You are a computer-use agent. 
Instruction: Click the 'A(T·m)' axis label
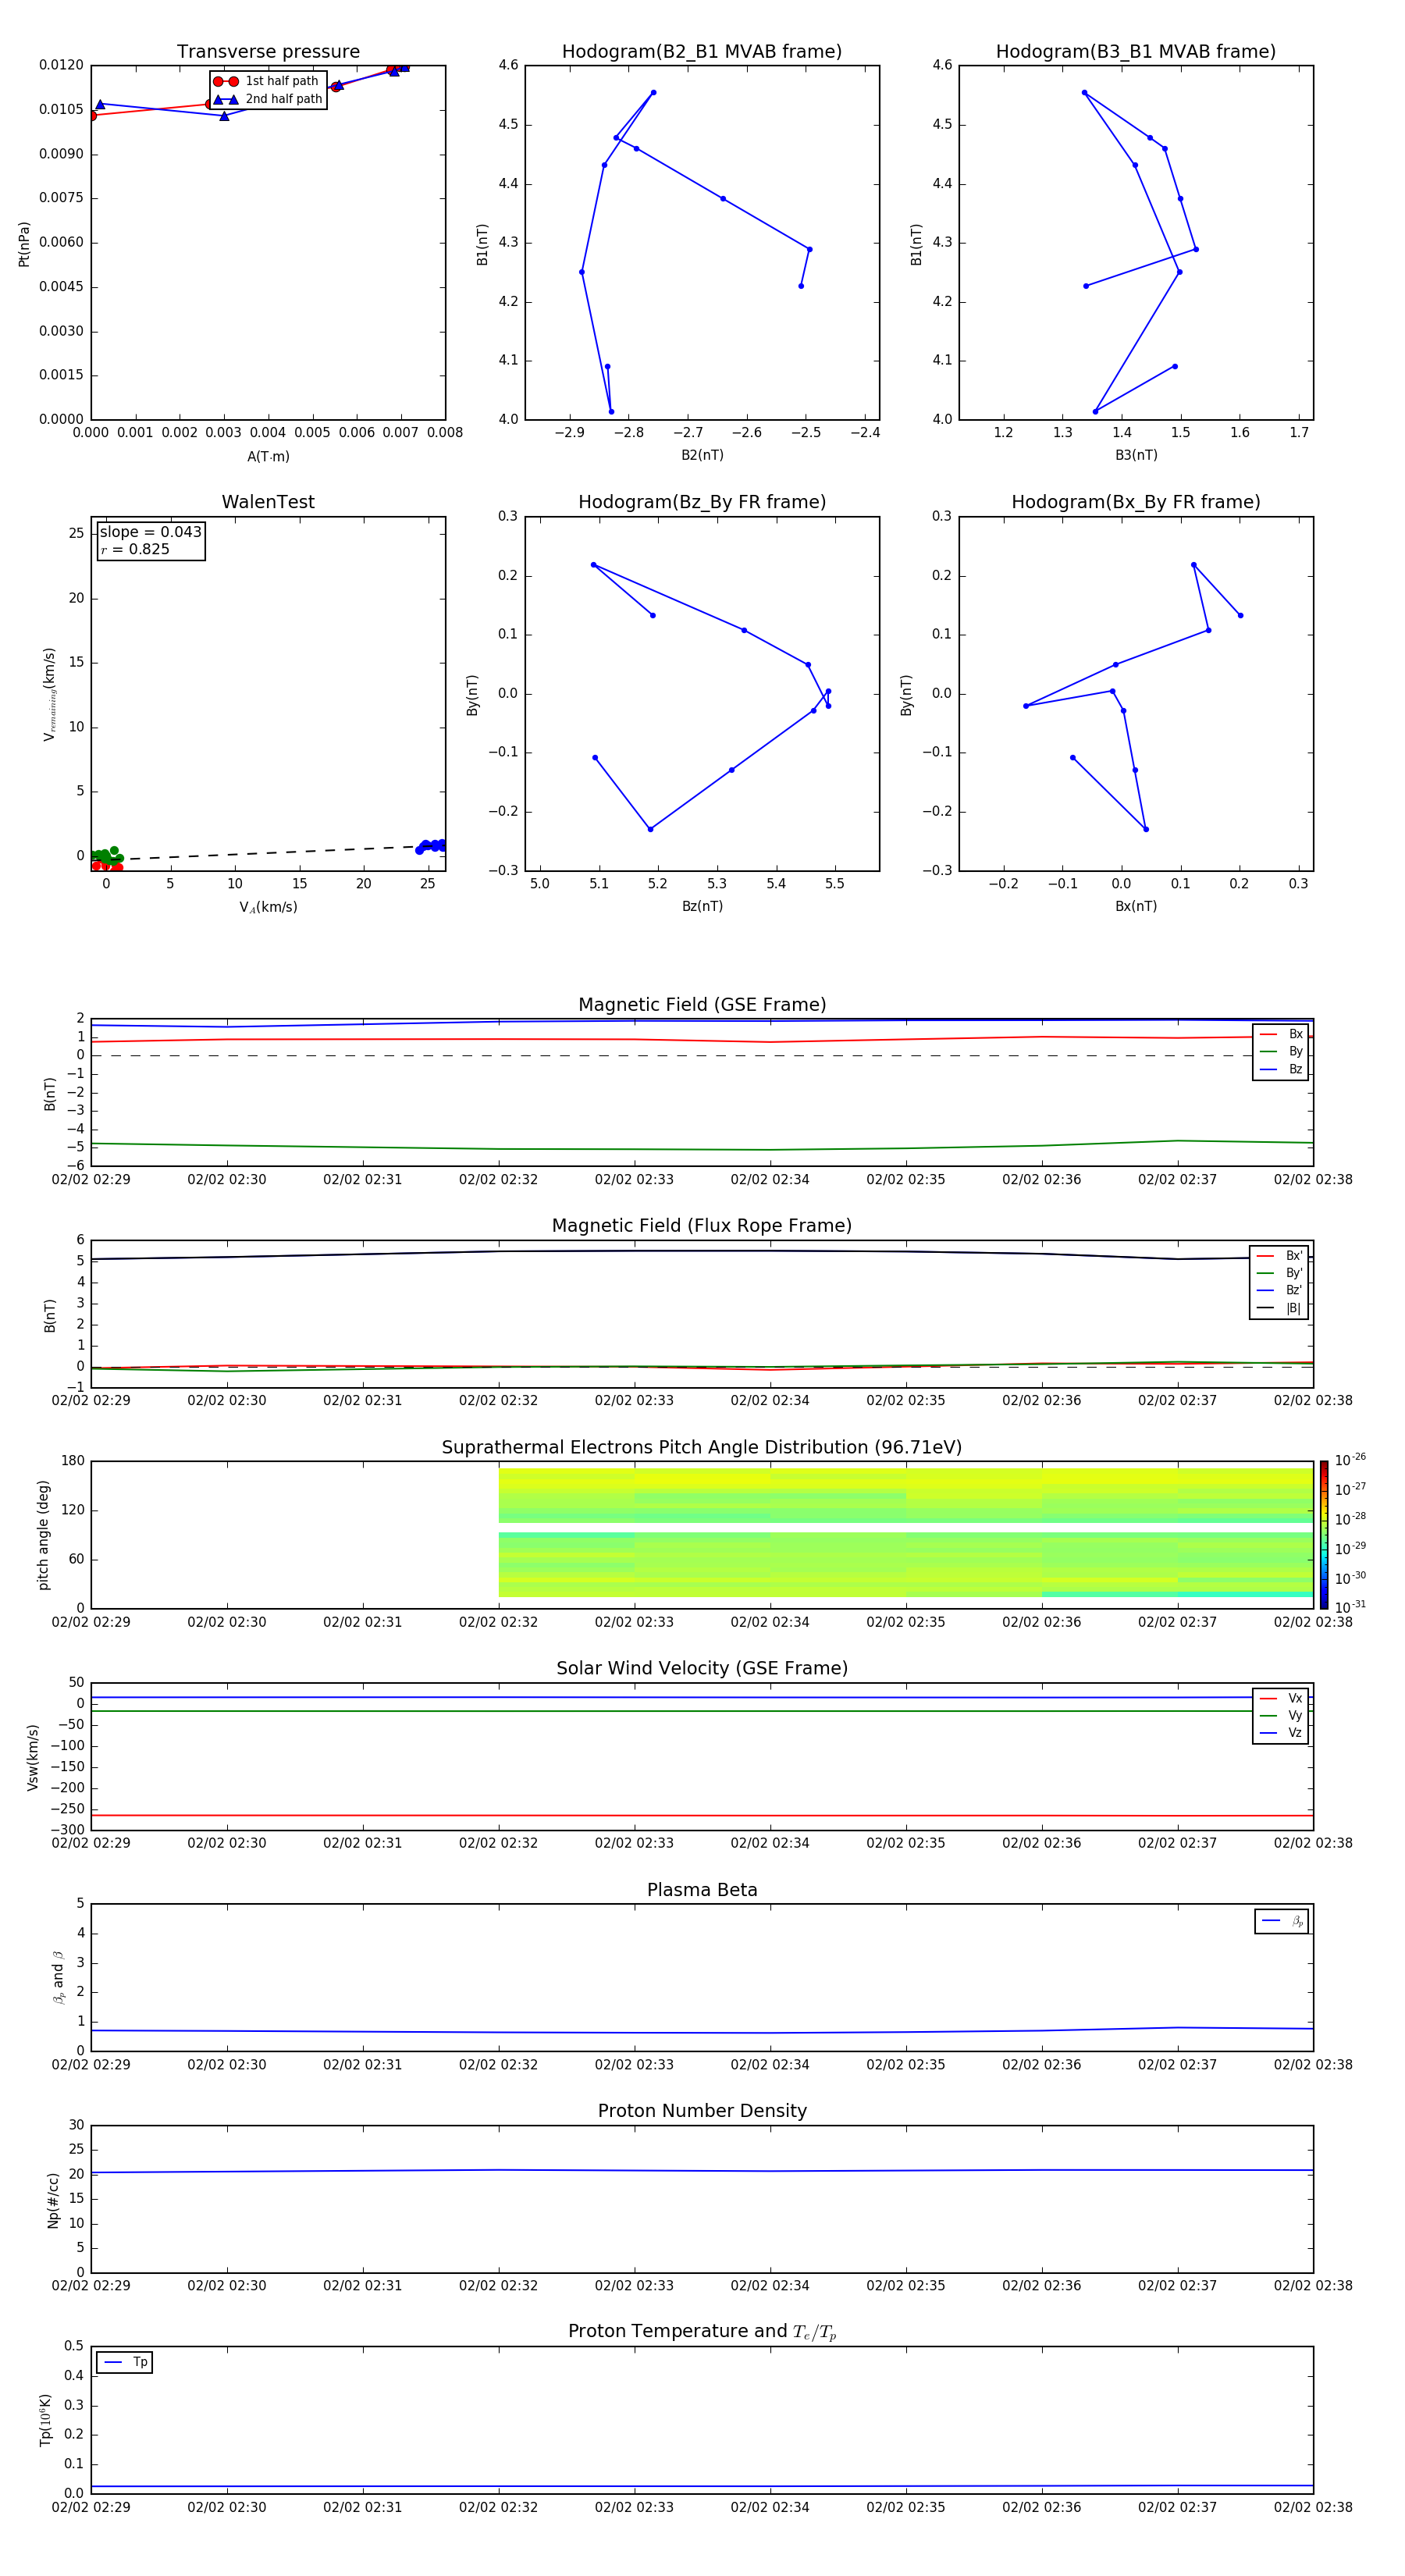[x=268, y=457]
